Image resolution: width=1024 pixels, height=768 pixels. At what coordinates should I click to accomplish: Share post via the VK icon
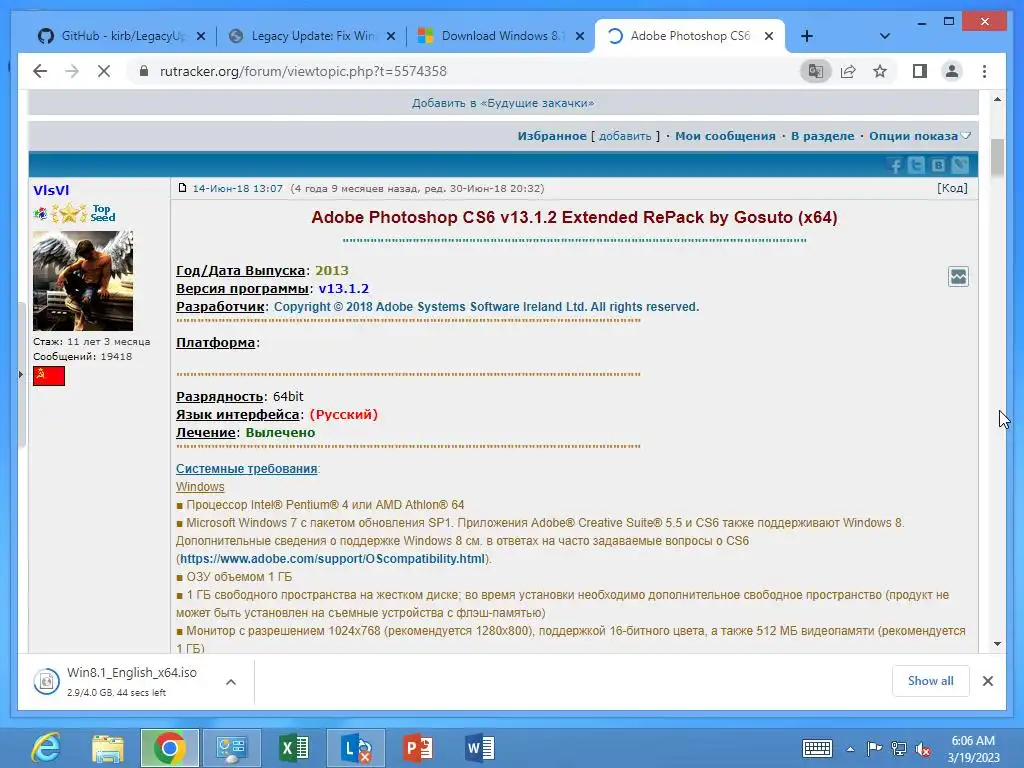click(938, 165)
